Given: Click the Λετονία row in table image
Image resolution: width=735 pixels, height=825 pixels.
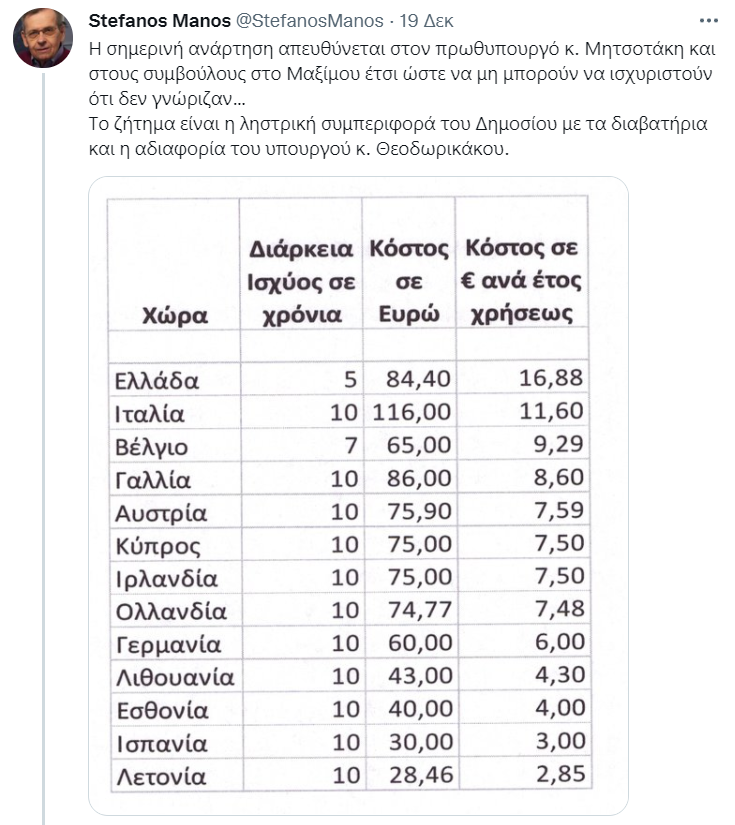Looking at the screenshot, I should [x=351, y=774].
